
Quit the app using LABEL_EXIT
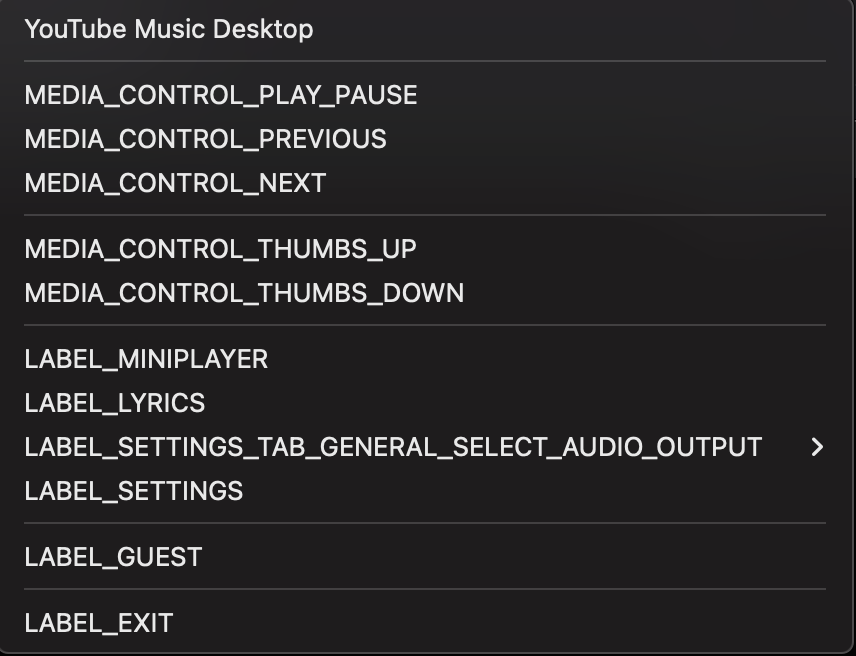tap(98, 623)
